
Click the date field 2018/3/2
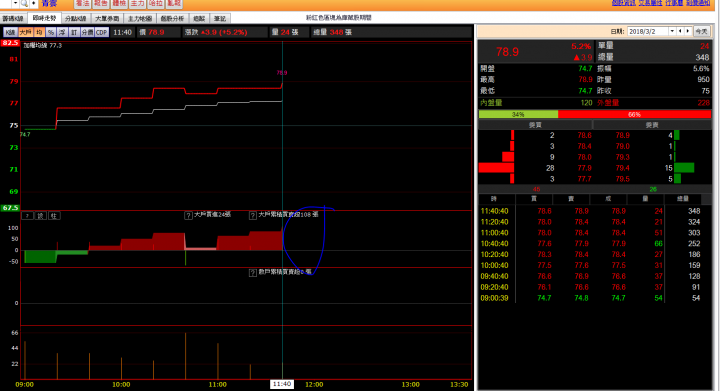(647, 31)
